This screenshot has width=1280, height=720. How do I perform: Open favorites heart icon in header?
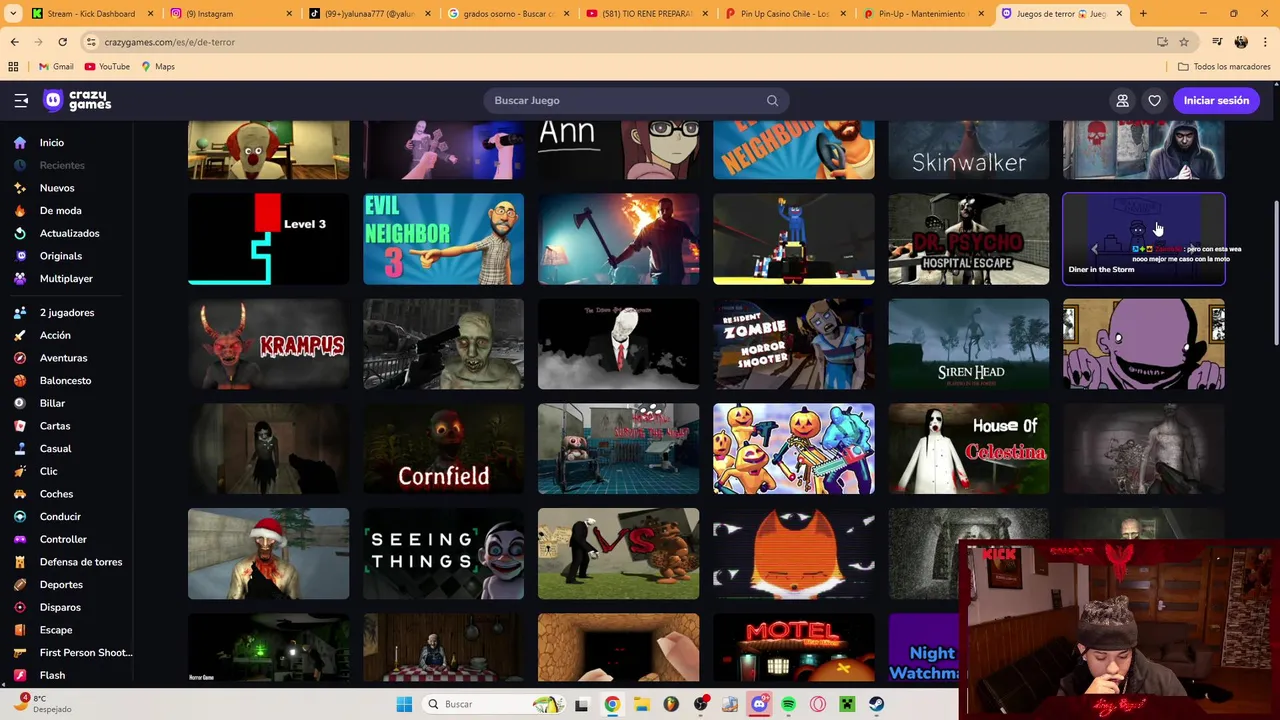click(1154, 100)
